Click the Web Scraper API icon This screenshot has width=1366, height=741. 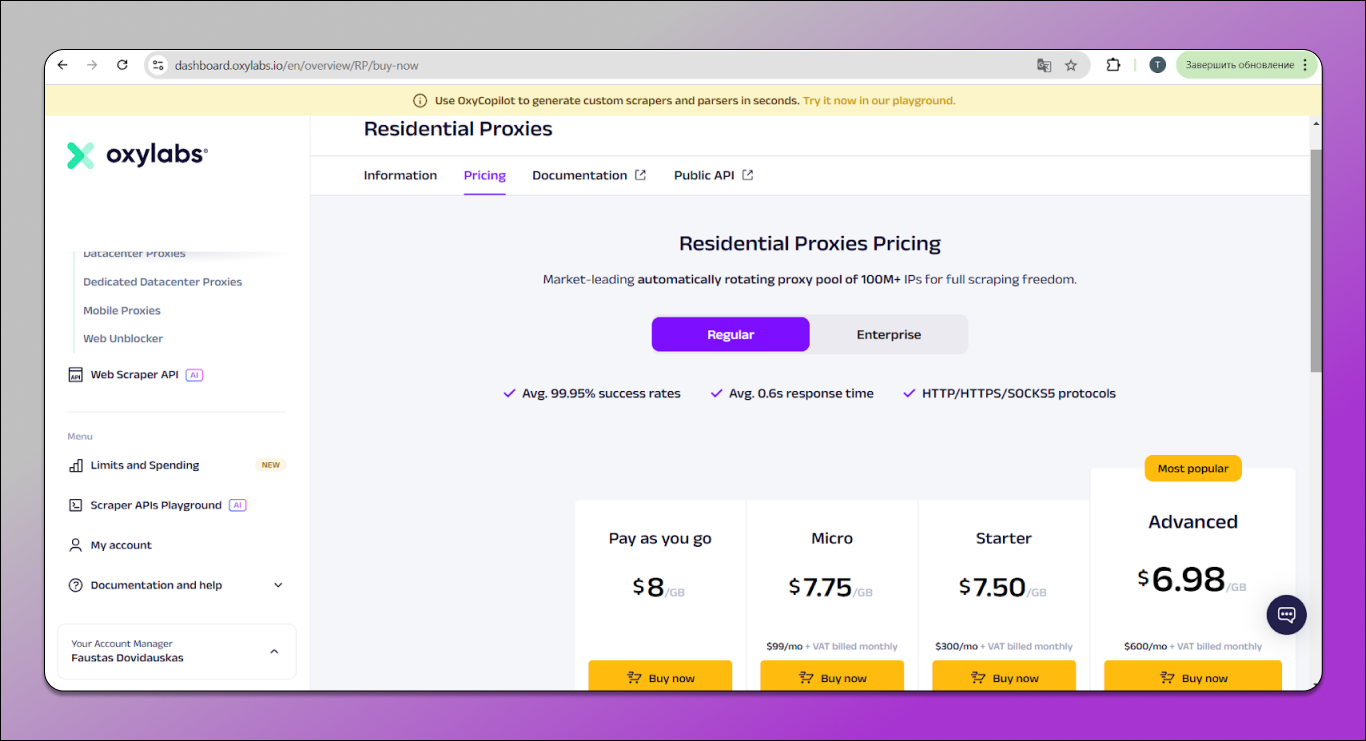tap(75, 375)
